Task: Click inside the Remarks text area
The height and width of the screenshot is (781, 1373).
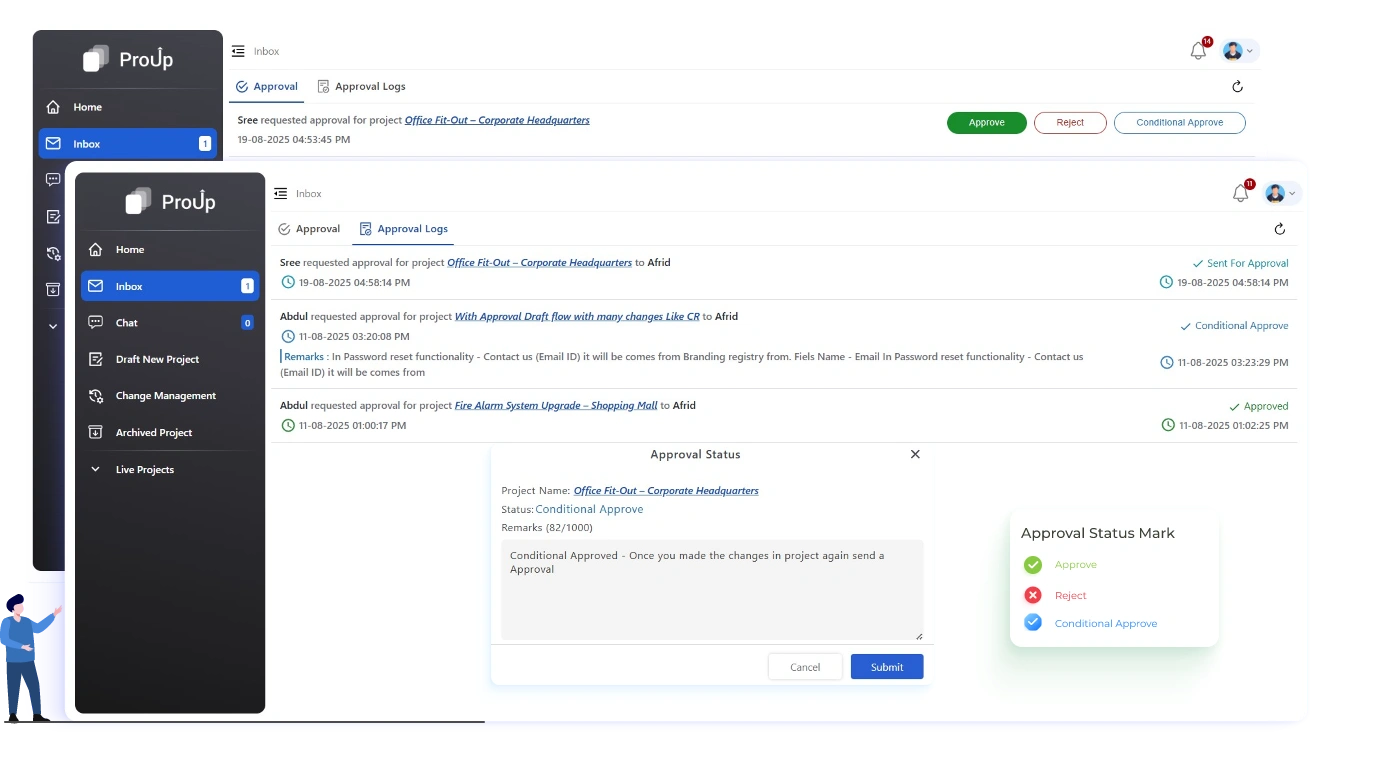Action: 711,590
